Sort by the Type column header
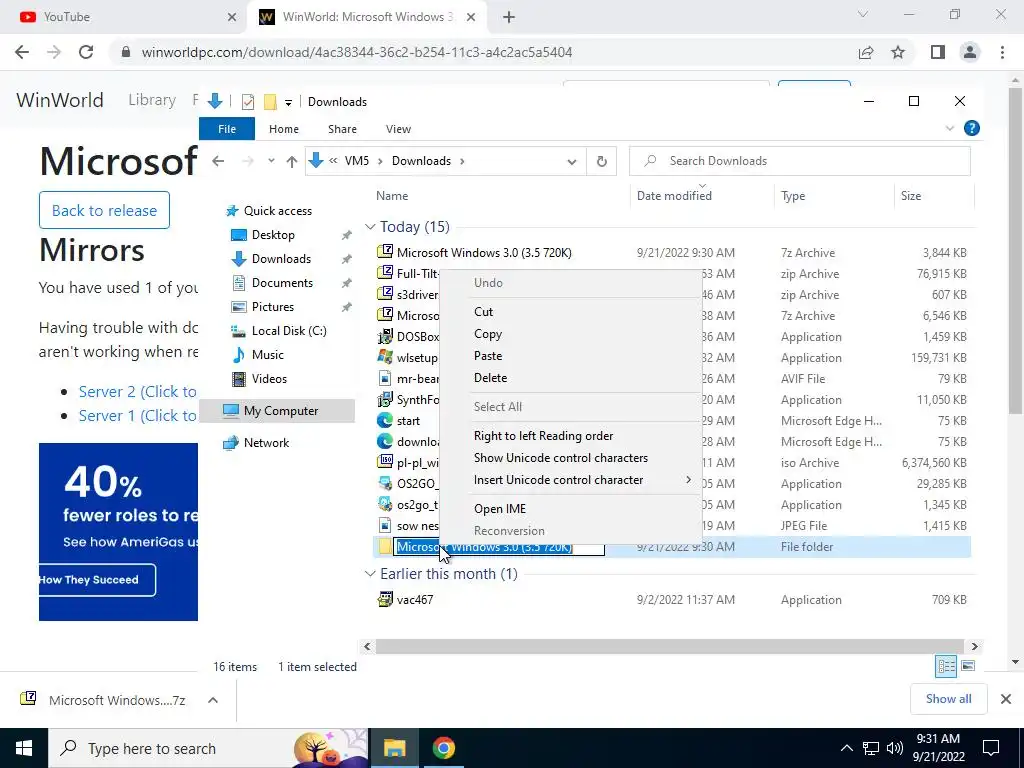This screenshot has height=768, width=1024. point(833,196)
